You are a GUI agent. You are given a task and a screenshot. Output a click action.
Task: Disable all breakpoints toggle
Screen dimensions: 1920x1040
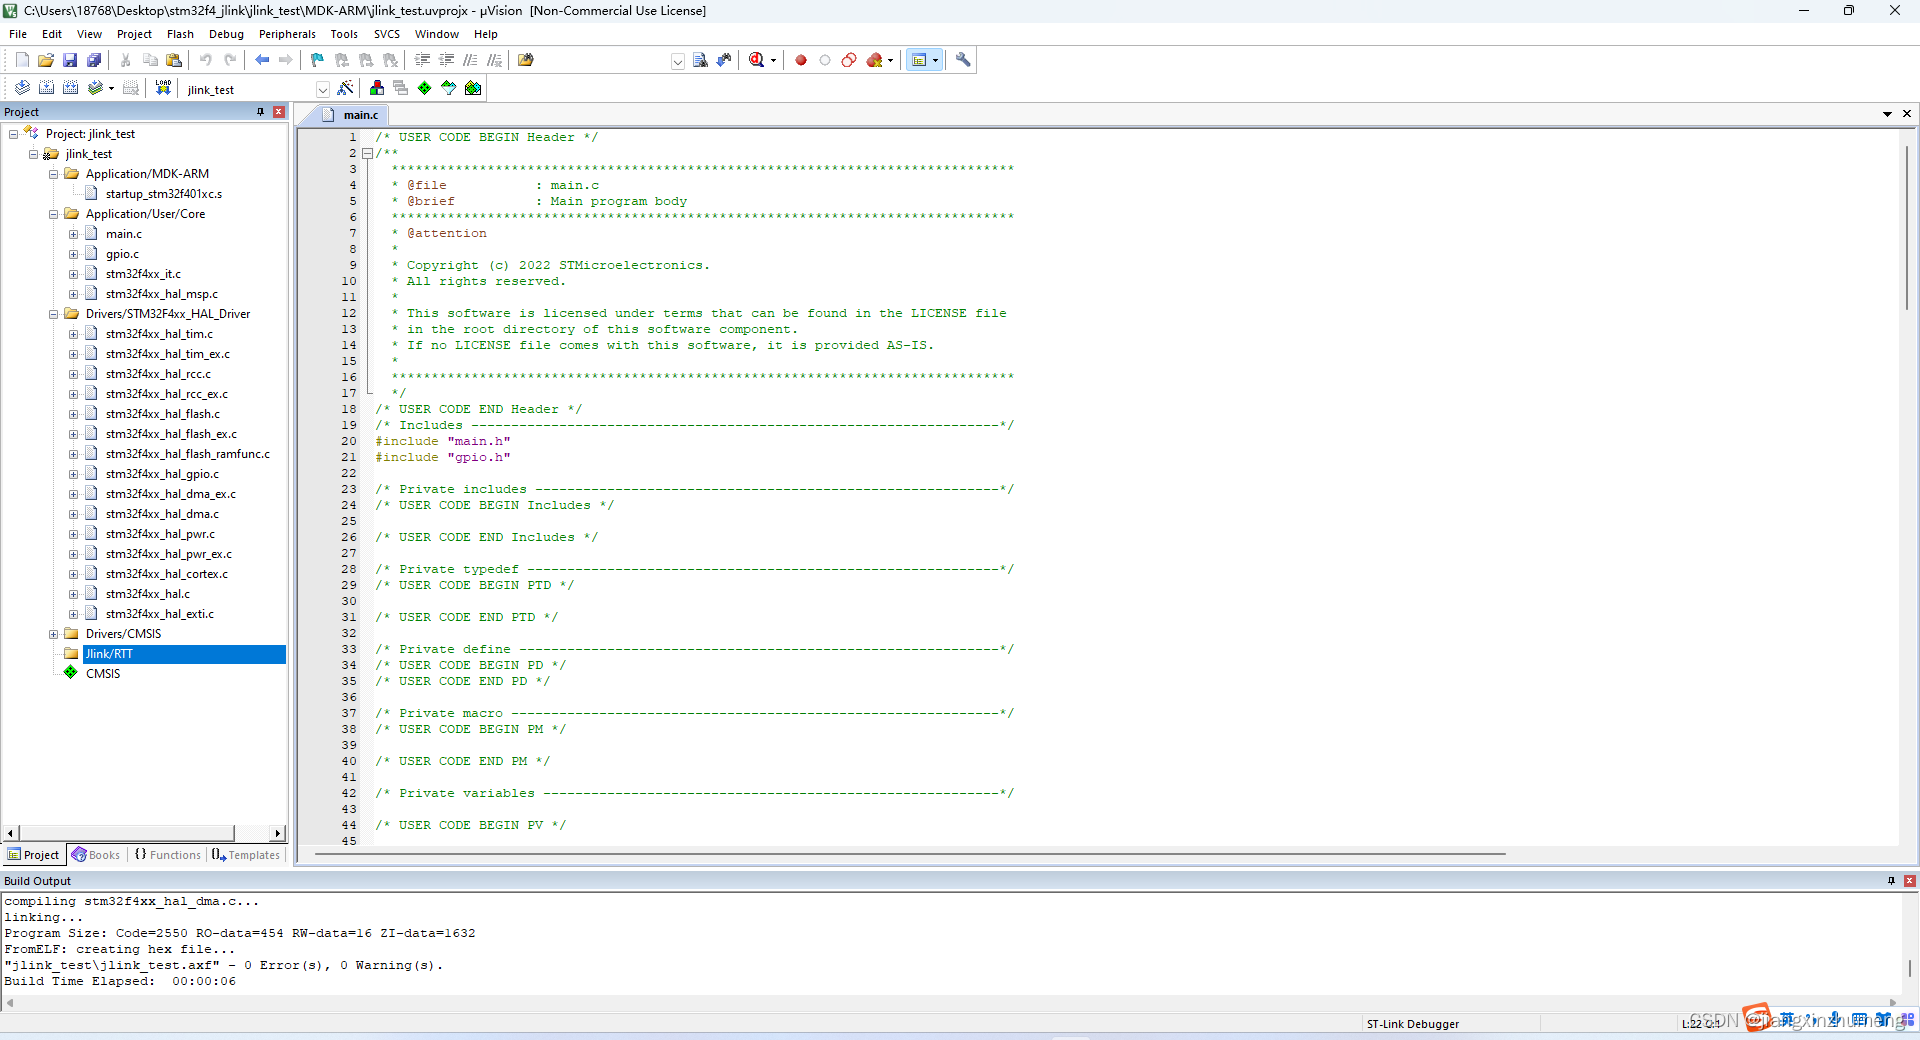(x=849, y=60)
